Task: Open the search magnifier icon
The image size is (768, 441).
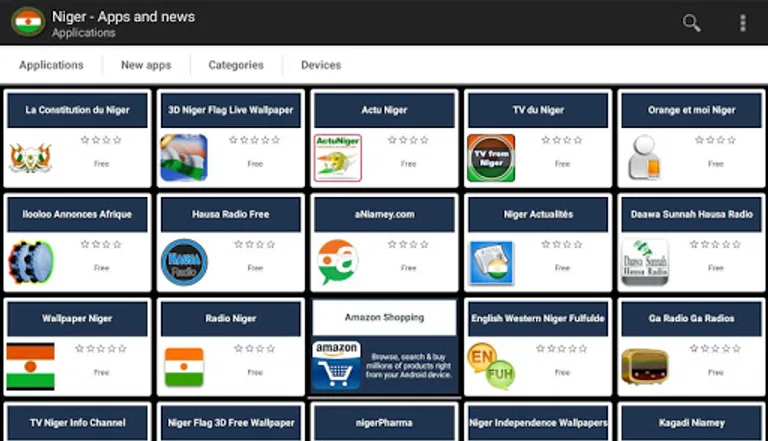Action: 691,23
